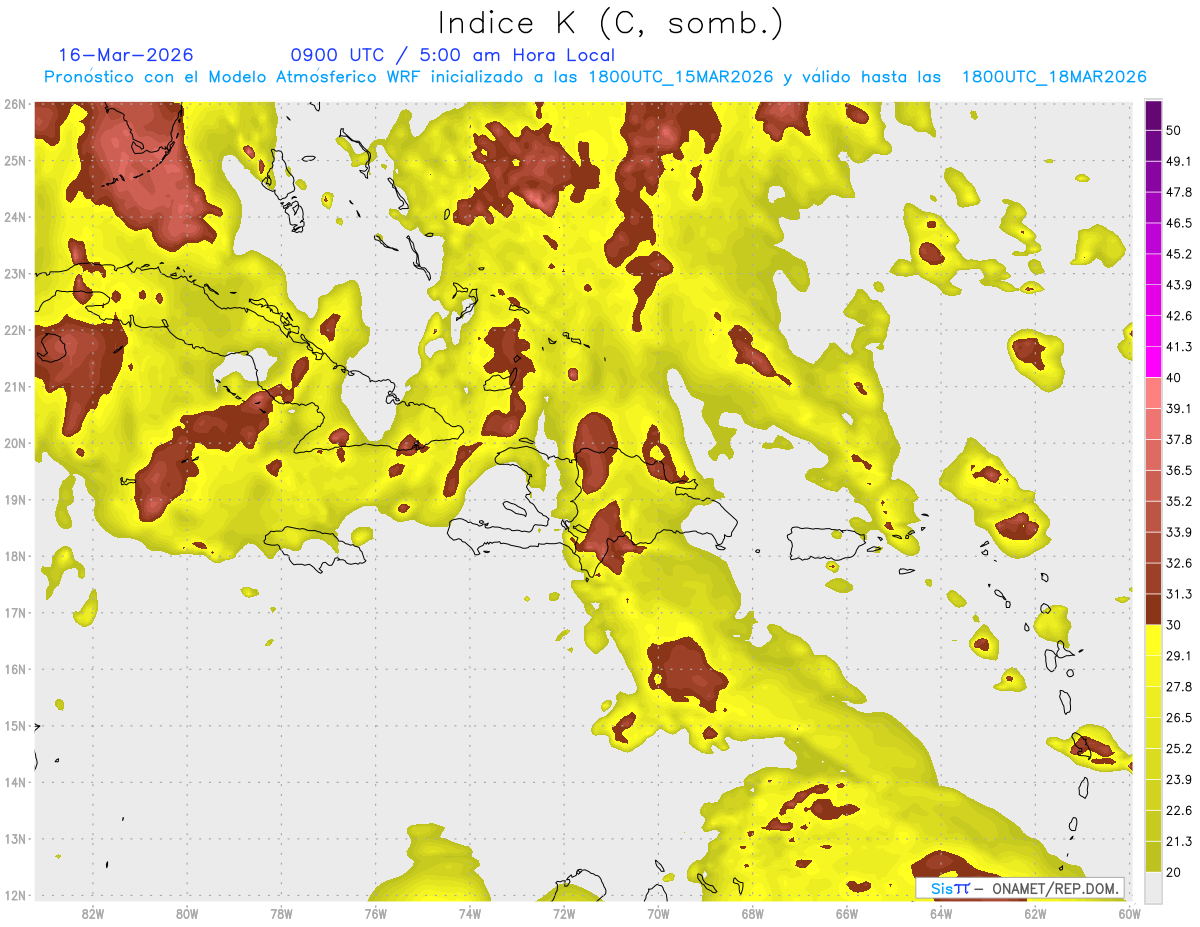
Task: Click the colorbar value '36.5'
Action: pyautogui.click(x=1180, y=470)
